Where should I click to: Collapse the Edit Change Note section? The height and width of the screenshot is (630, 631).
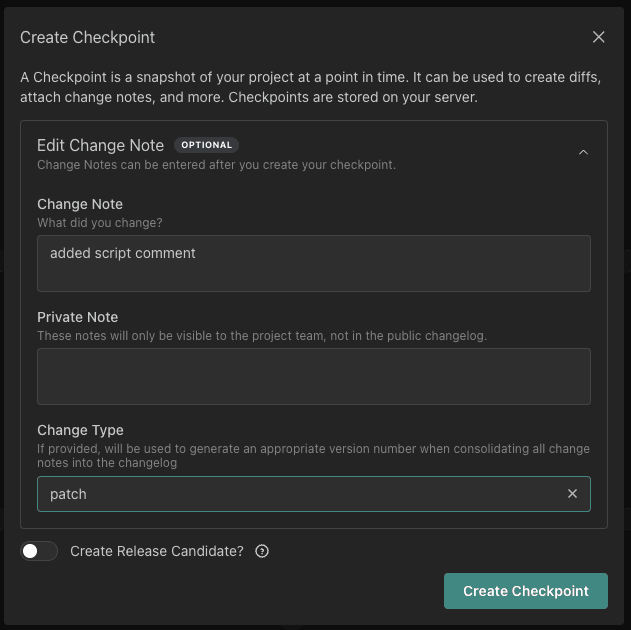click(583, 153)
